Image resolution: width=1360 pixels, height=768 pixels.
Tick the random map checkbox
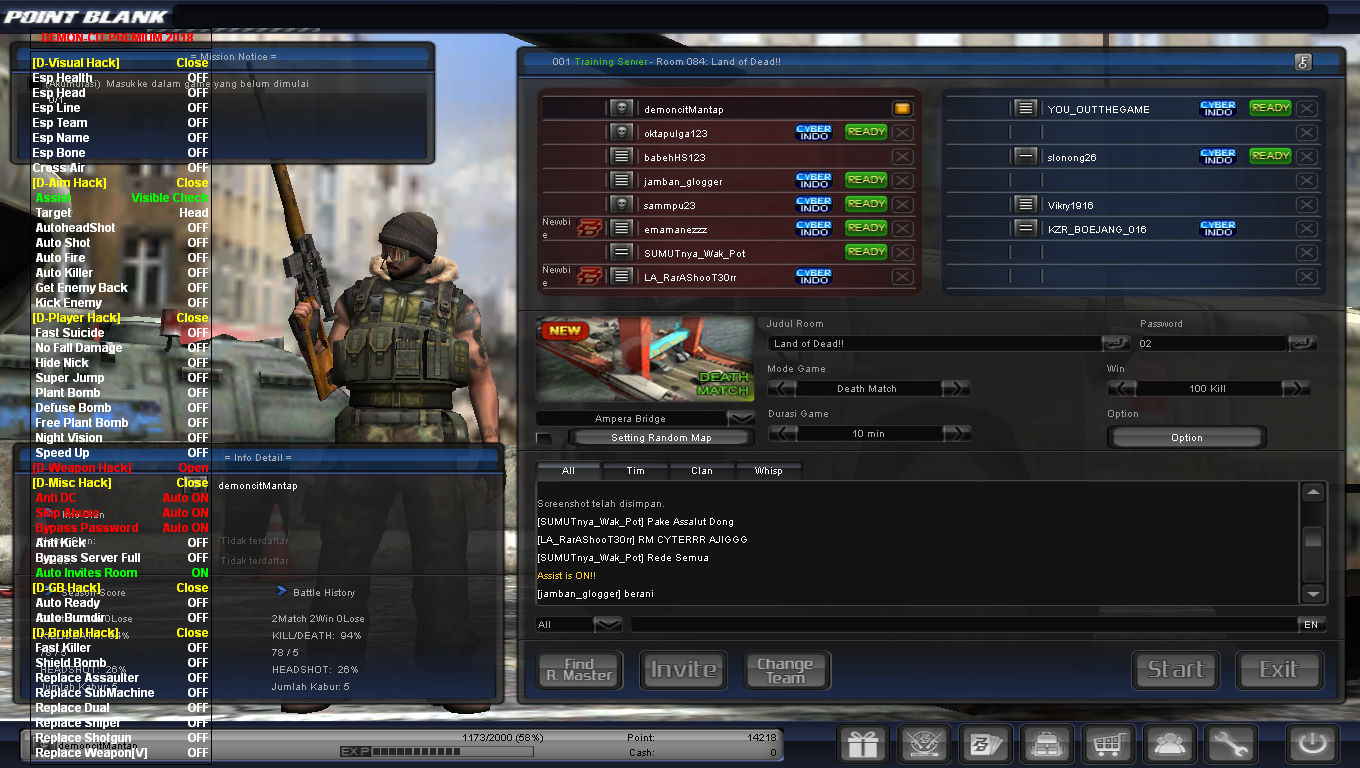544,438
